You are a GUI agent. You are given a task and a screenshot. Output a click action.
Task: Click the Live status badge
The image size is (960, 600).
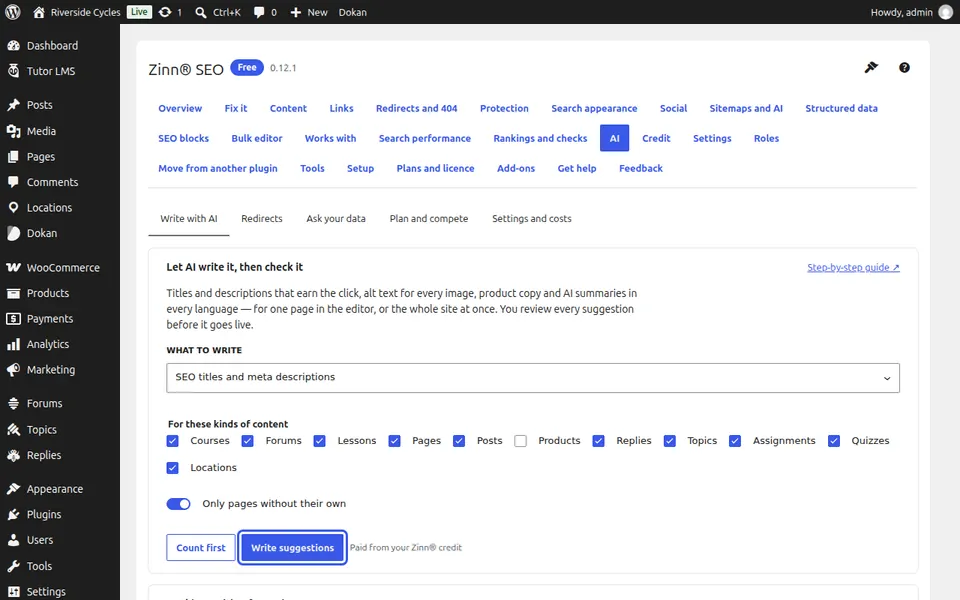point(139,12)
